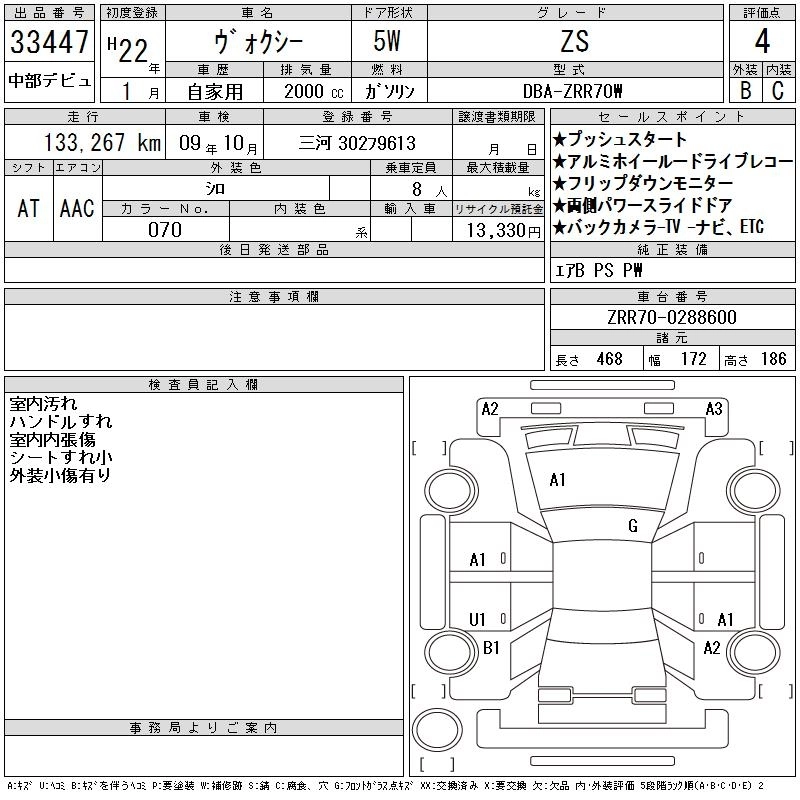The width and height of the screenshot is (800, 800).
Task: Select the U1 dent mark on the car diagram
Action: [477, 619]
